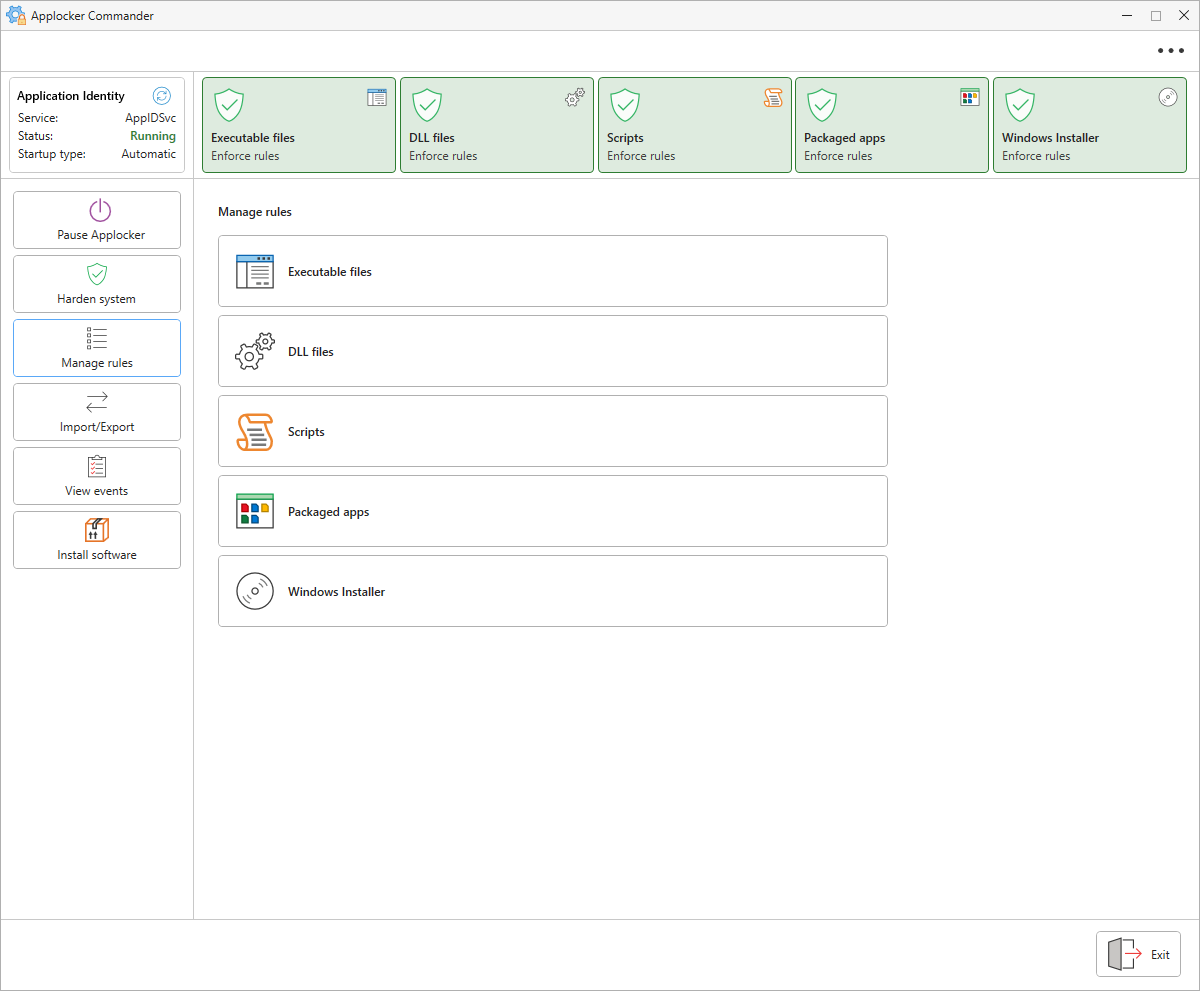The height and width of the screenshot is (991, 1200).
Task: Click the refresh Application Identity icon
Action: click(x=162, y=96)
